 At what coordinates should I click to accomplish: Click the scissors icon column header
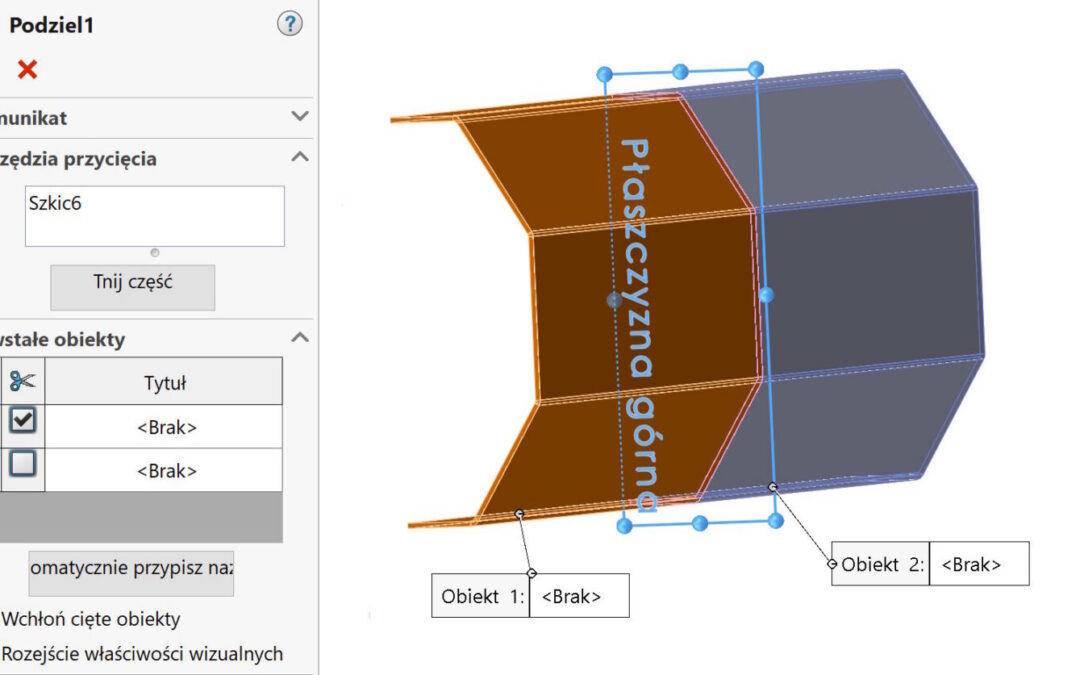[x=21, y=381]
